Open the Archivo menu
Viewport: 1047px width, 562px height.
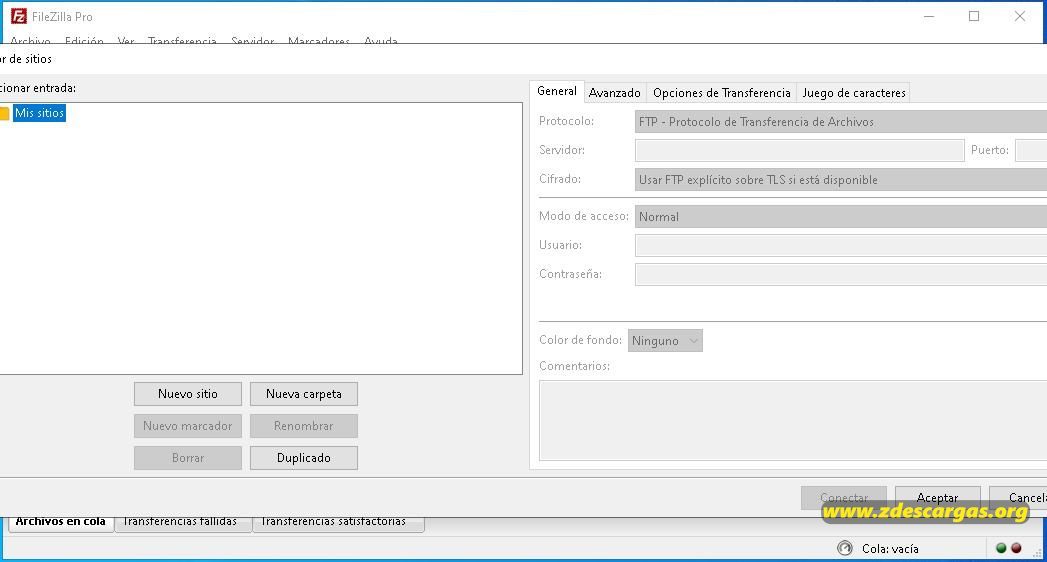(x=31, y=40)
